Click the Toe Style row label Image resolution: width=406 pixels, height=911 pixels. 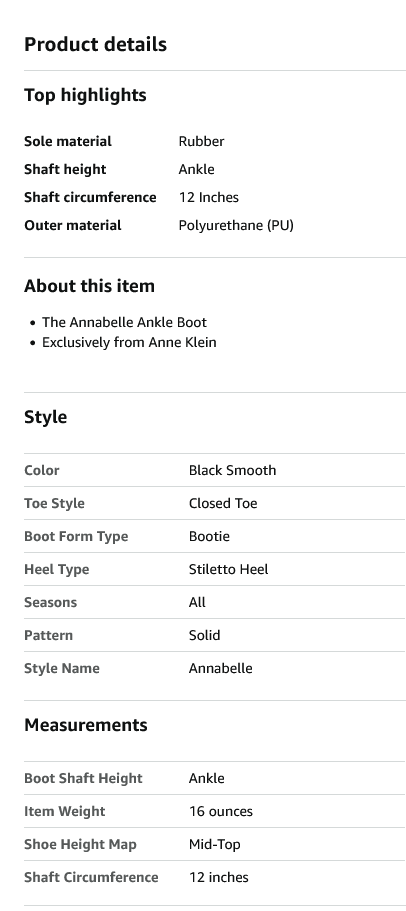click(54, 503)
